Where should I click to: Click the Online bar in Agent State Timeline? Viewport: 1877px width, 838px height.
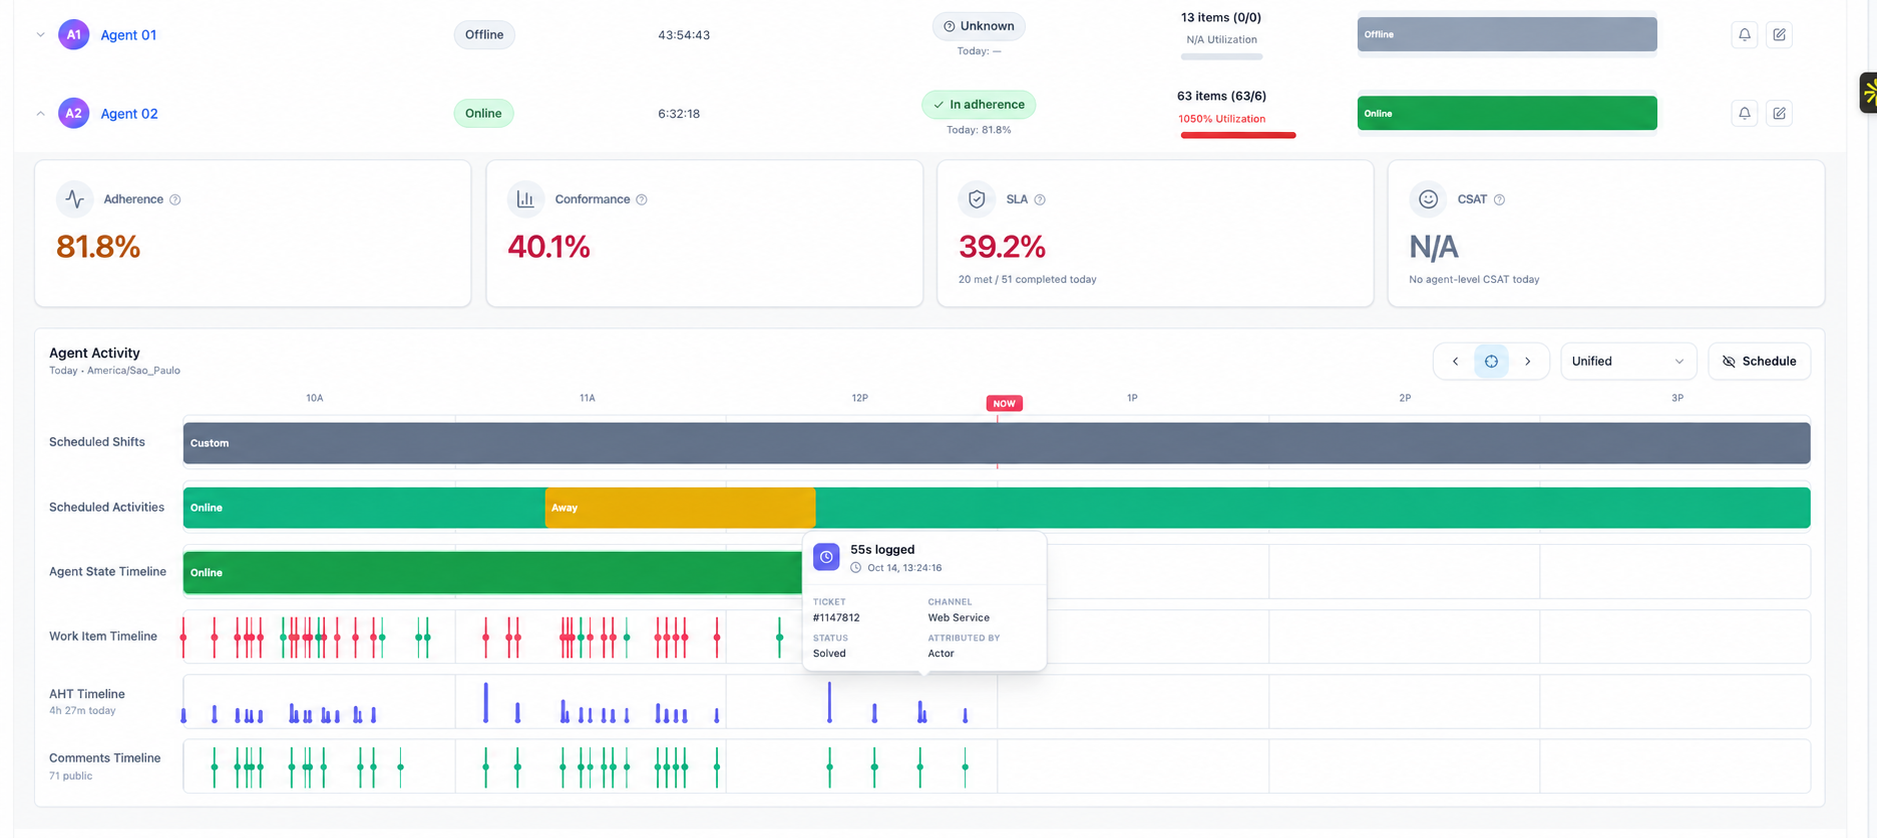(x=492, y=573)
